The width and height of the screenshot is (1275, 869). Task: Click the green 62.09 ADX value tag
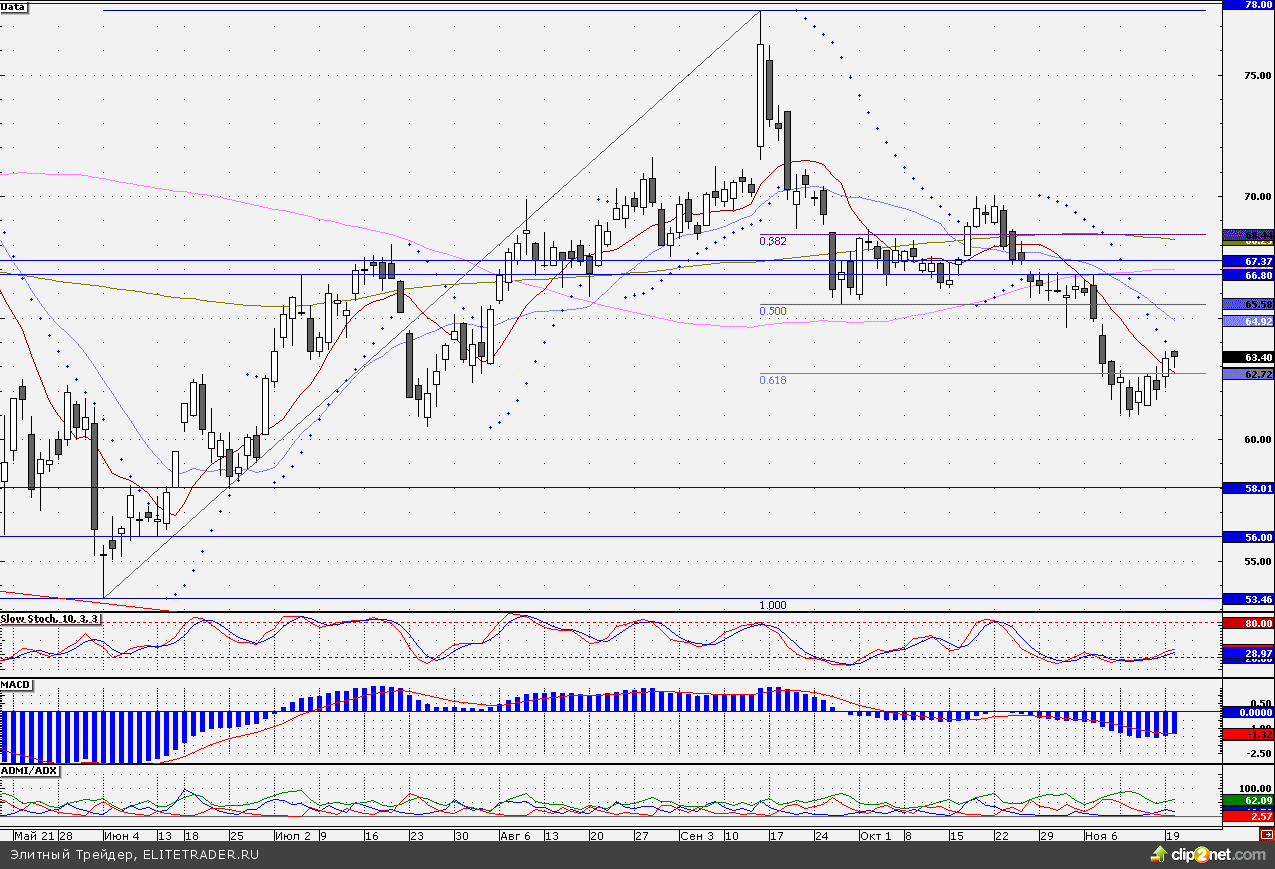tap(1248, 801)
